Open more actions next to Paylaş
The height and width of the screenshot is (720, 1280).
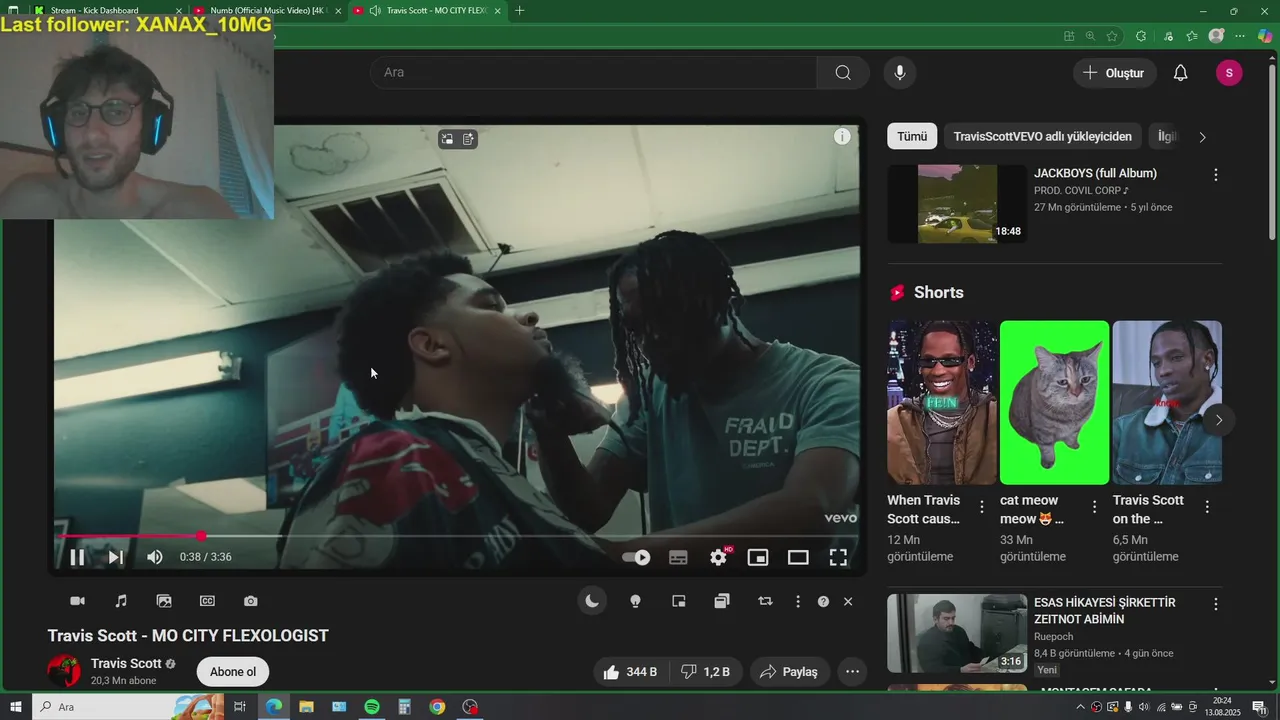(852, 672)
